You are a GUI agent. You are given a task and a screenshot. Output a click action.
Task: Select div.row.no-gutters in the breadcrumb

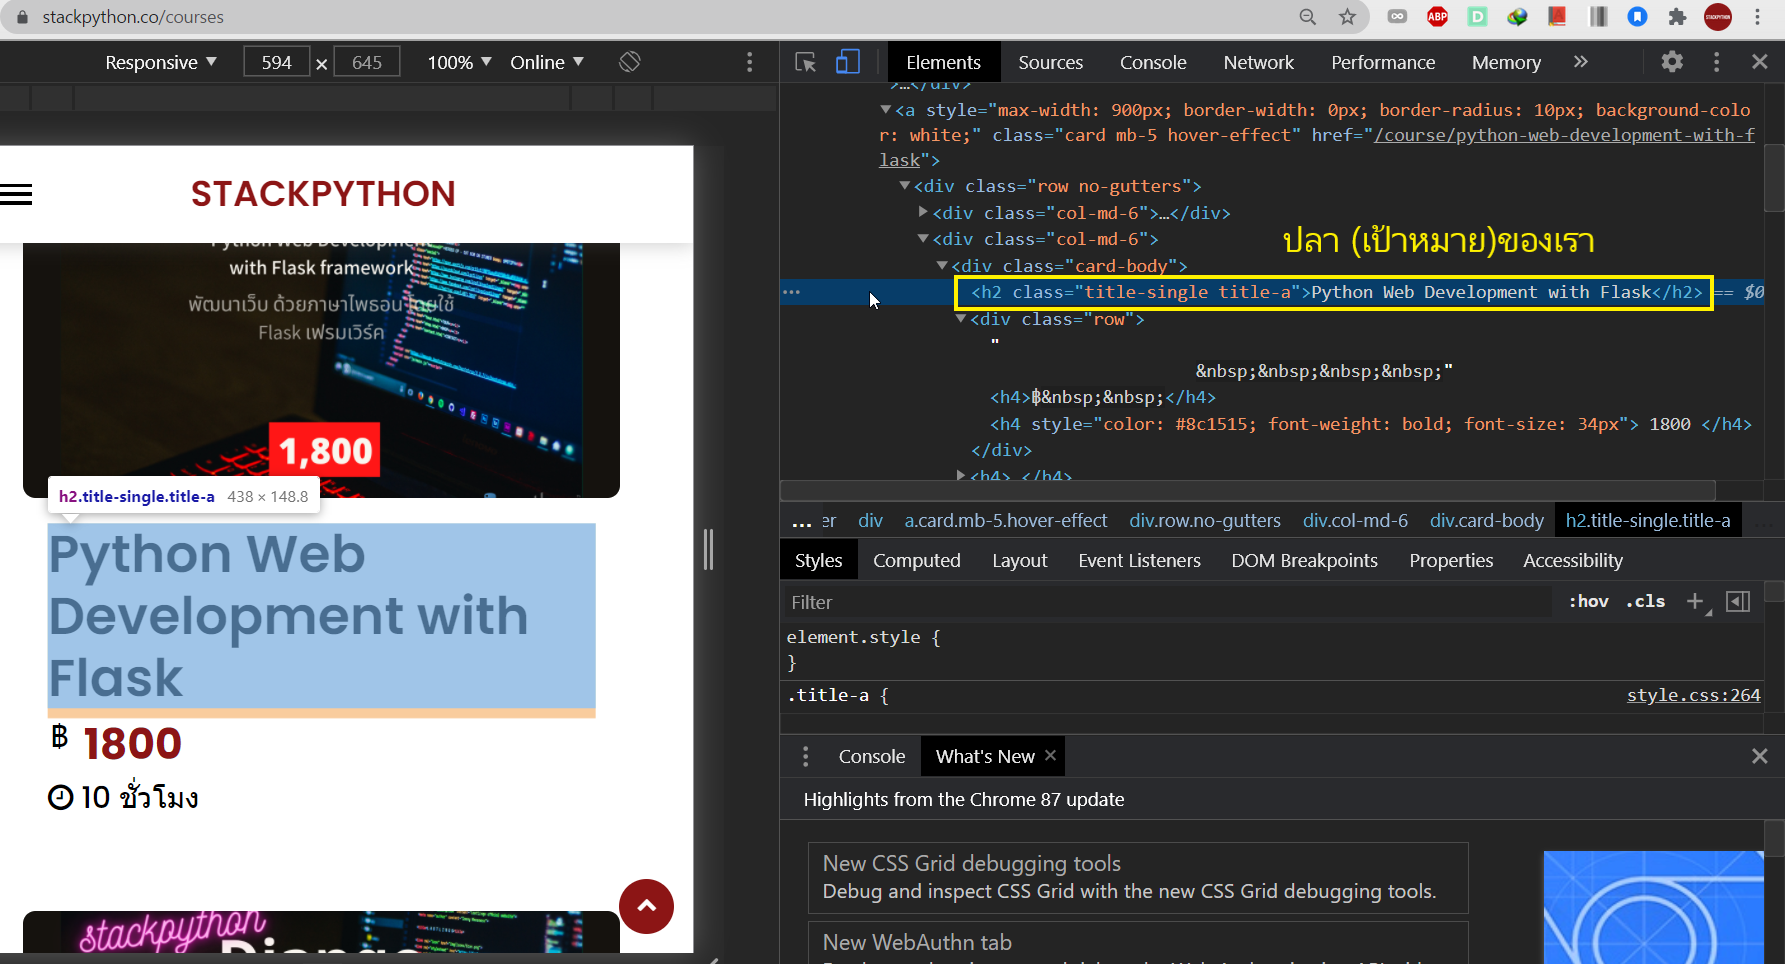pos(1205,521)
